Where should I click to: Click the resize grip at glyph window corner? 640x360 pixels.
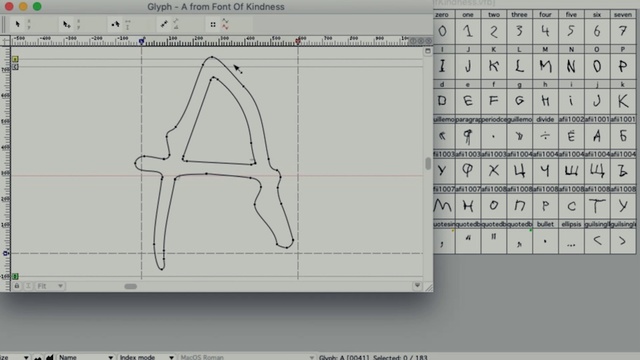click(429, 287)
